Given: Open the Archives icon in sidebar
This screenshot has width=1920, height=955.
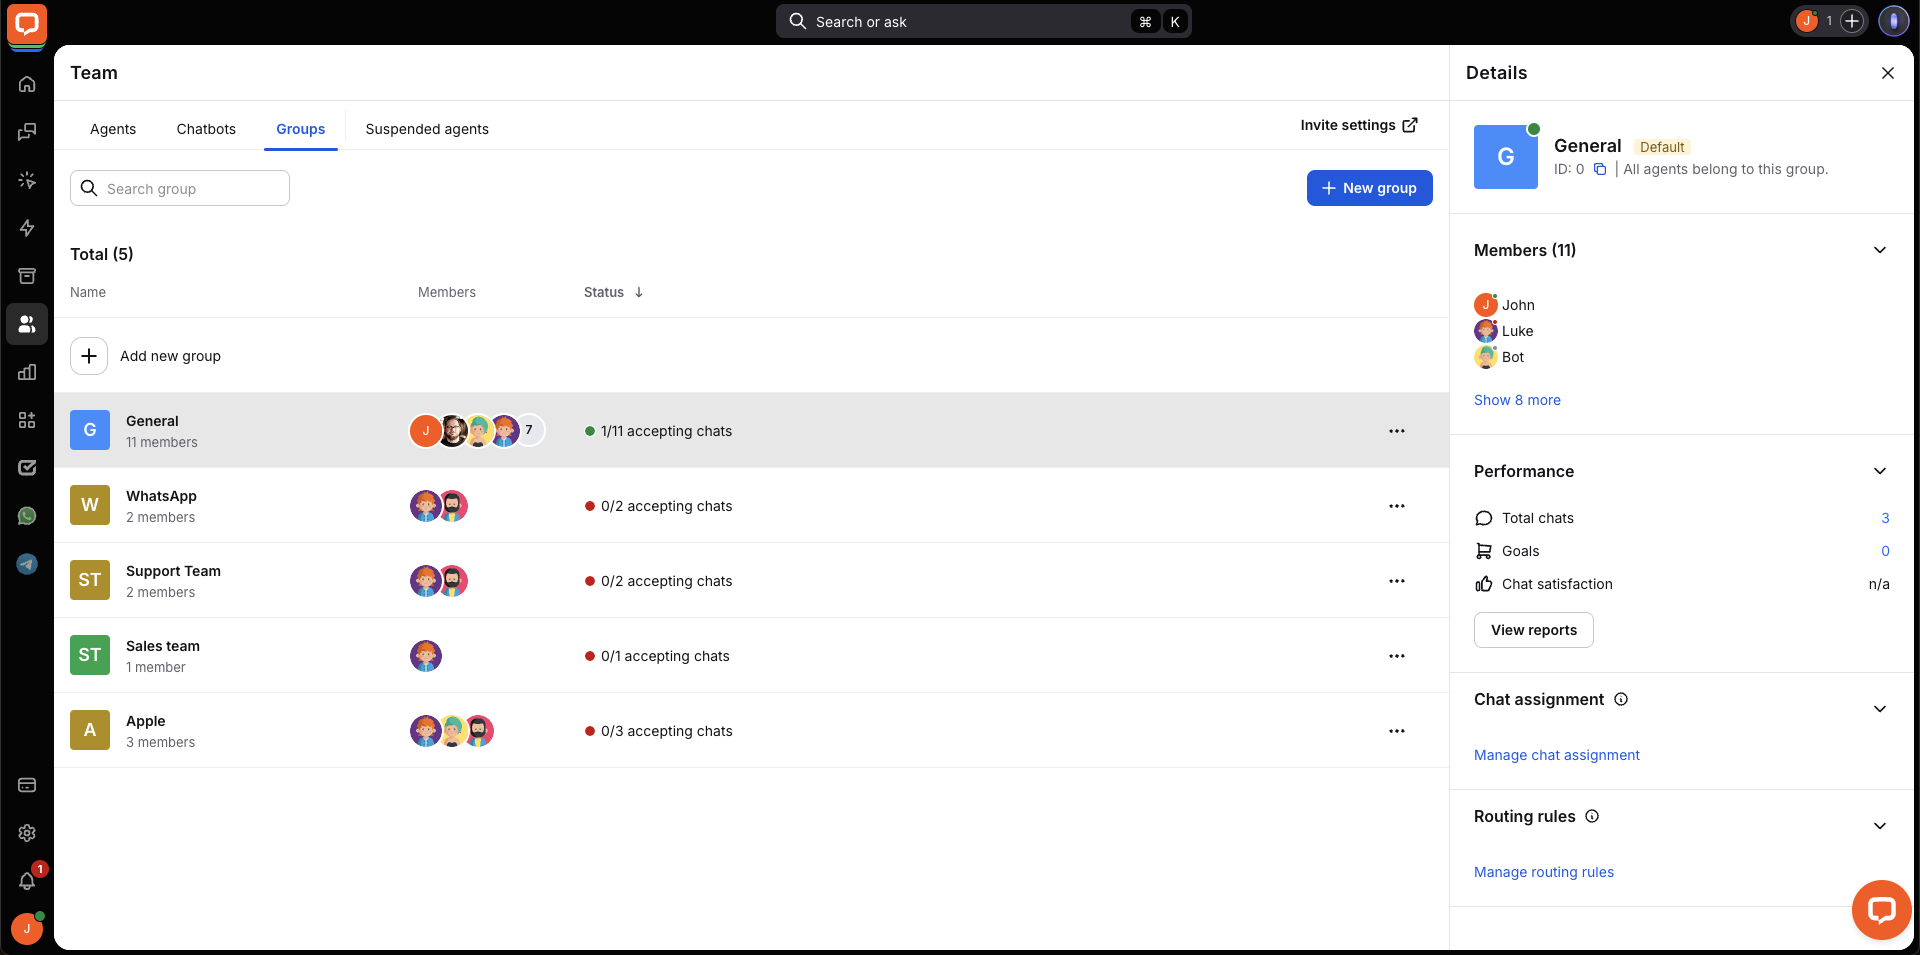Looking at the screenshot, I should (x=27, y=276).
